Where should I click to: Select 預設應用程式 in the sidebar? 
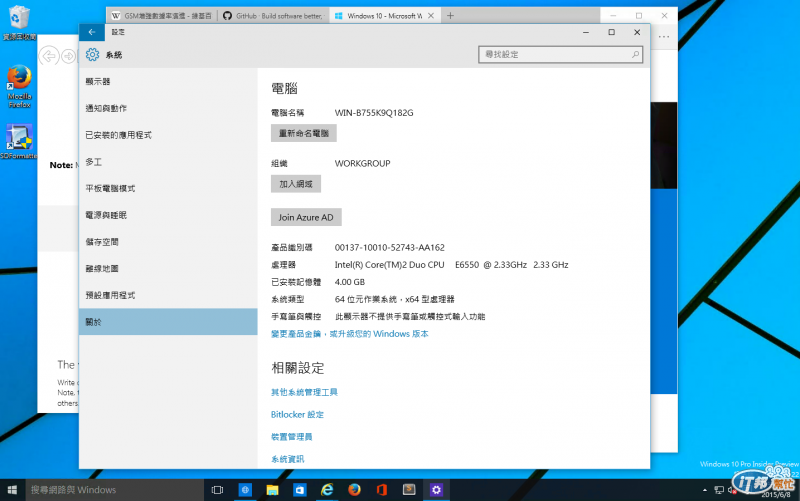[x=168, y=295]
